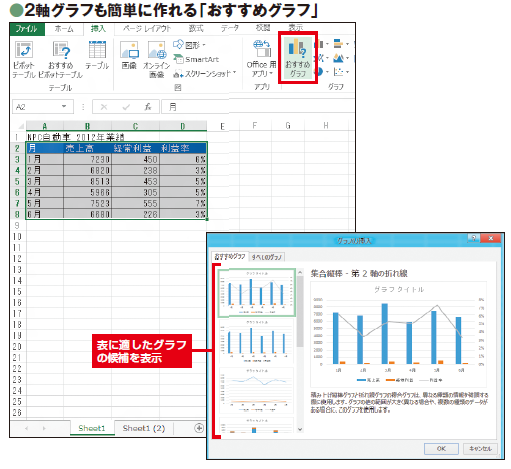
Task: Click the thumbnail list scroll down arrow
Action: tap(300, 429)
